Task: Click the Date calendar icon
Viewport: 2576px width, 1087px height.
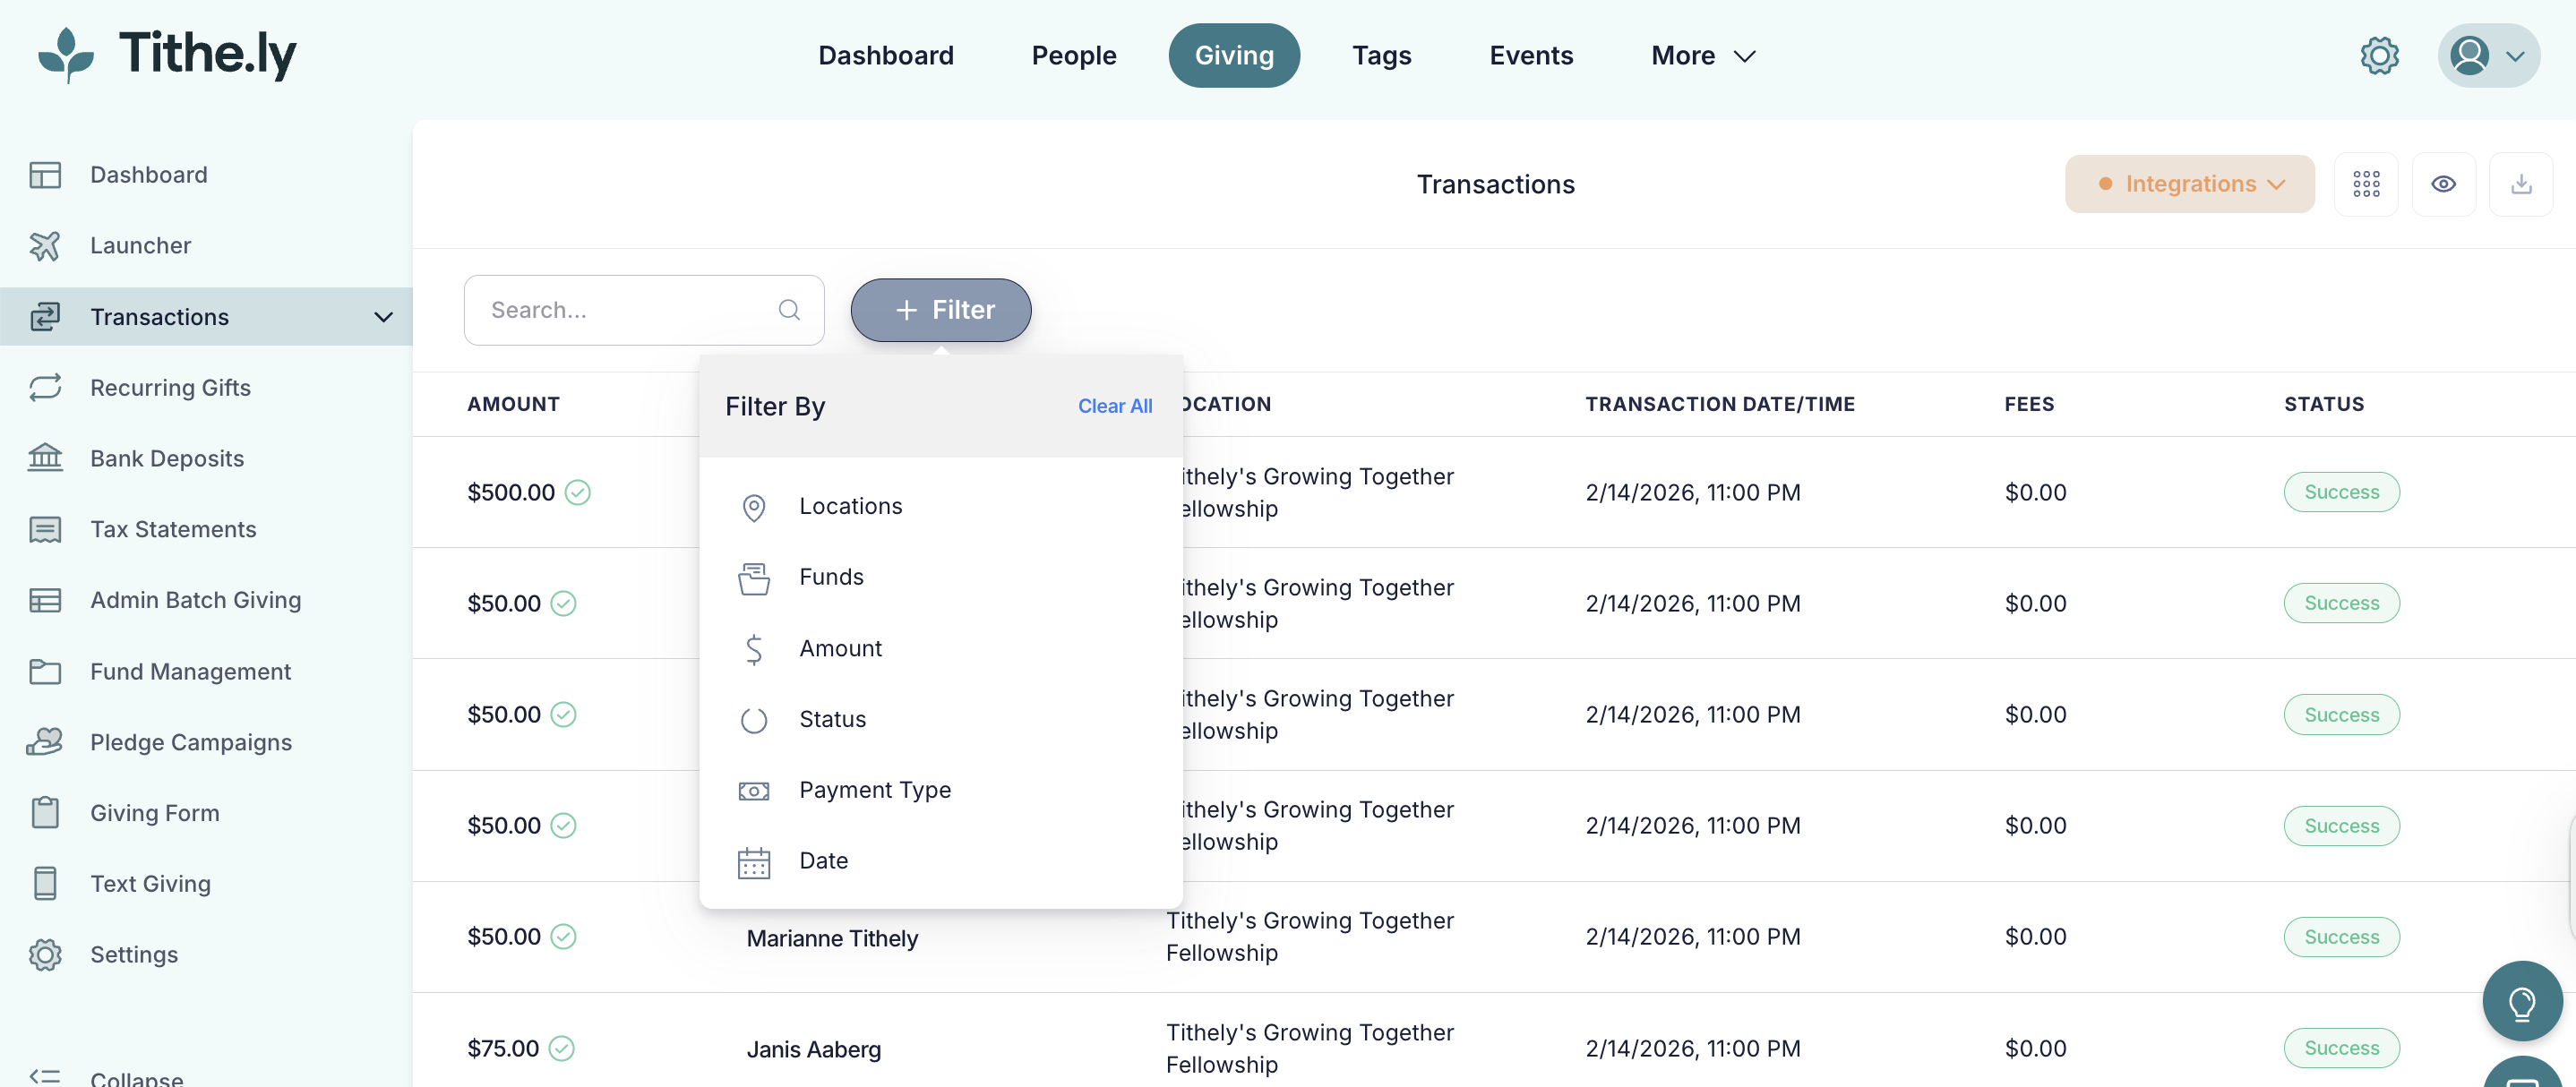Action: [x=754, y=862]
